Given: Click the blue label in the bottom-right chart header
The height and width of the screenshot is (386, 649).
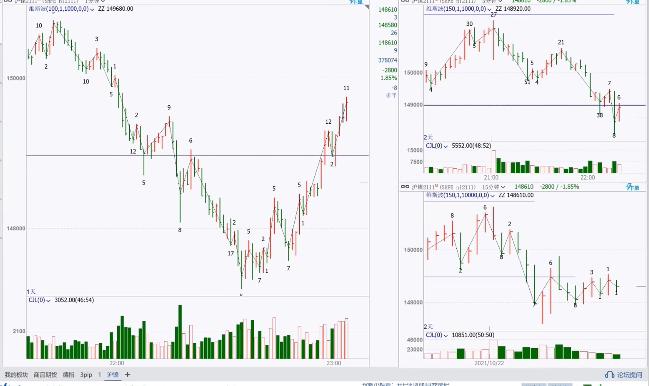Looking at the screenshot, I should [x=633, y=187].
